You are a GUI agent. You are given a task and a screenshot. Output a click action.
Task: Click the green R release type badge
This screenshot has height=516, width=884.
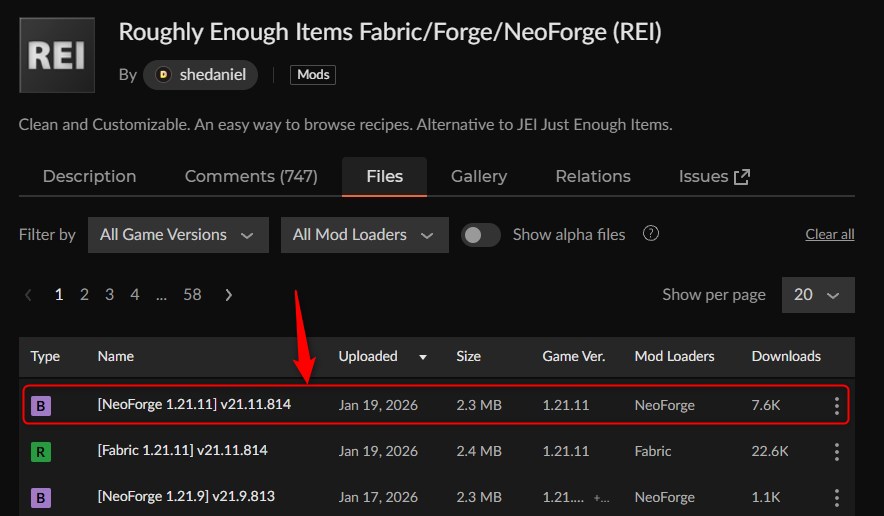[41, 452]
